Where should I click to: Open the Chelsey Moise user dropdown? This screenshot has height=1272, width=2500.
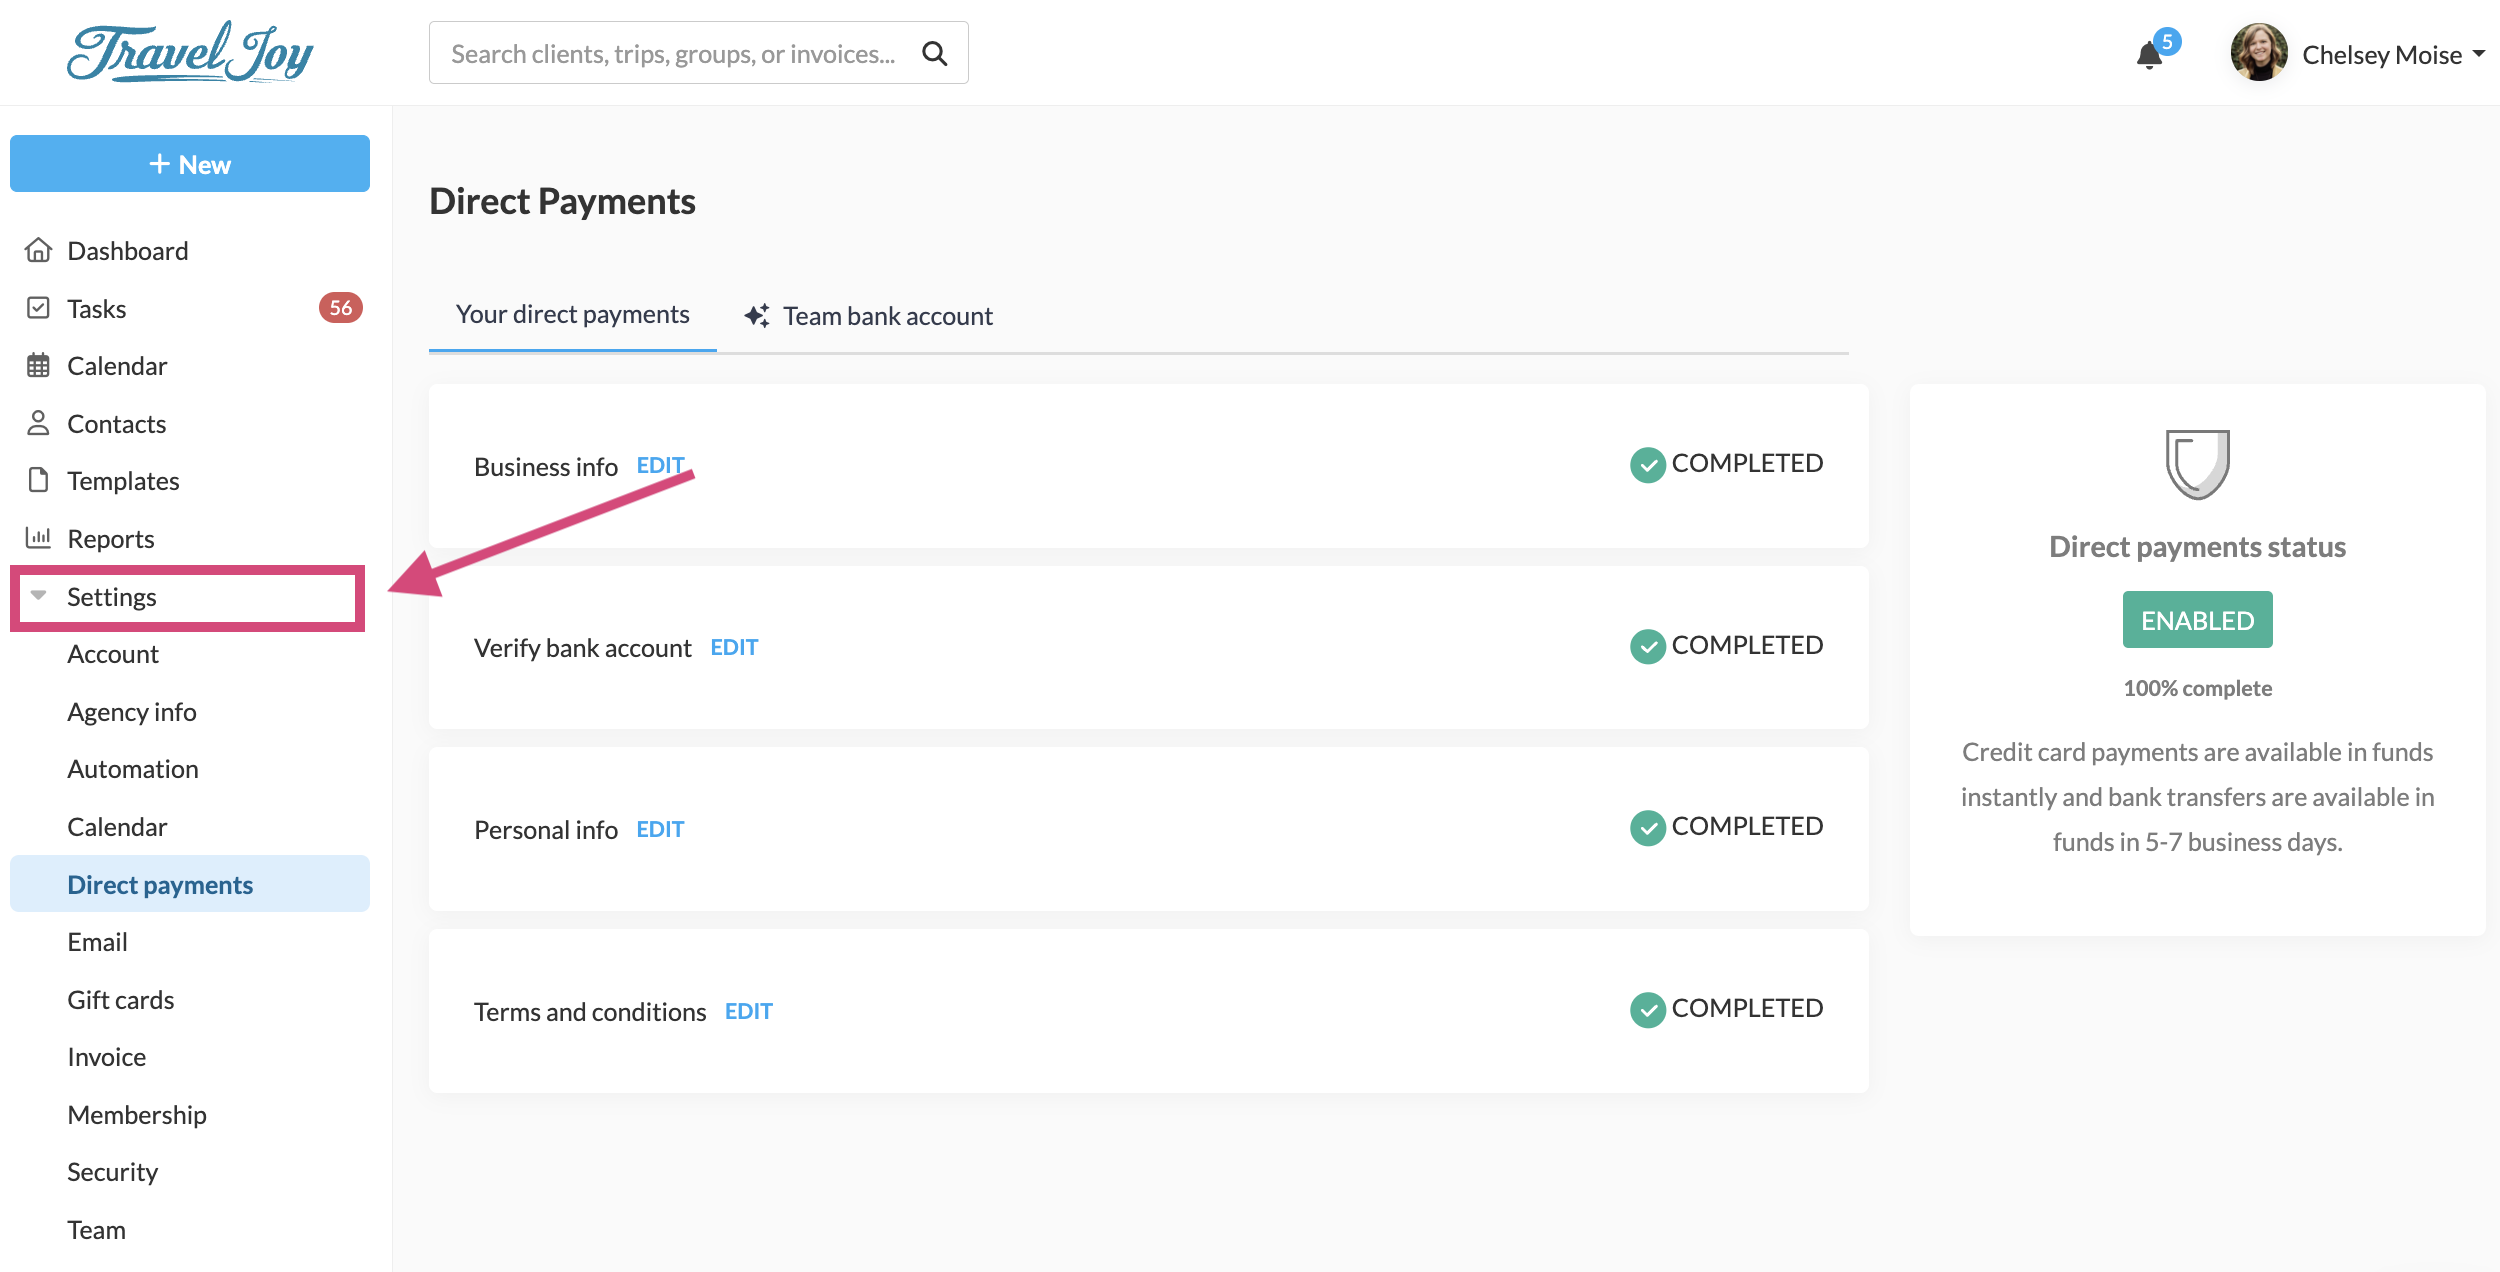[2478, 54]
